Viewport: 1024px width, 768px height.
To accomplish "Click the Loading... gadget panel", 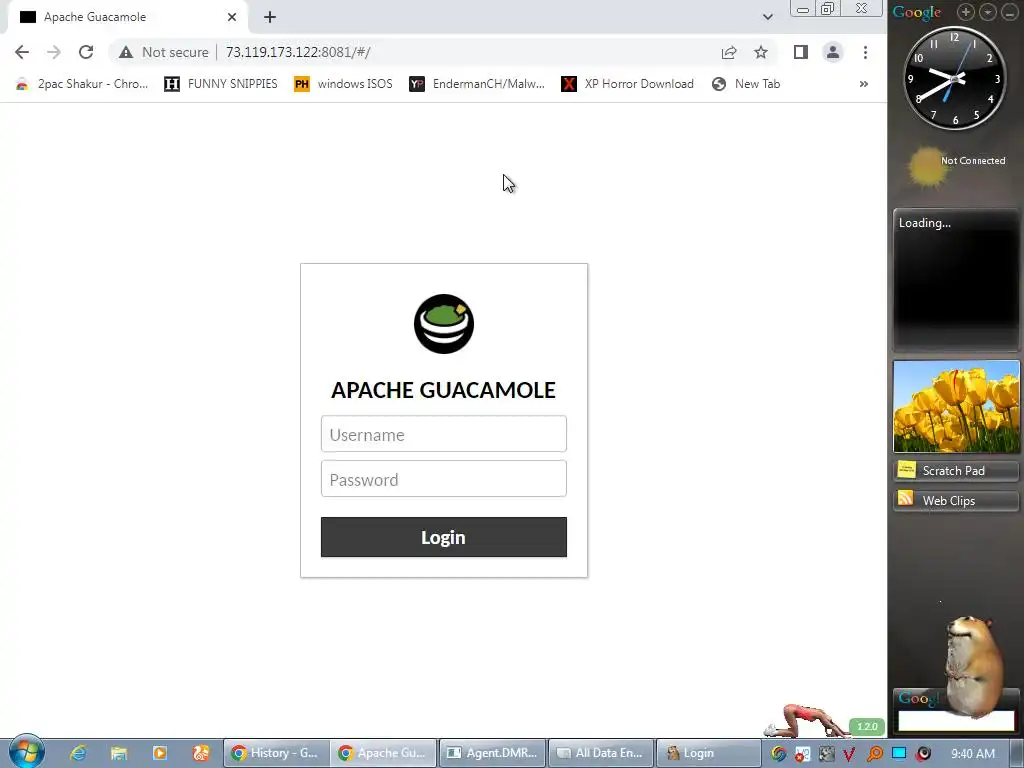I will click(955, 280).
